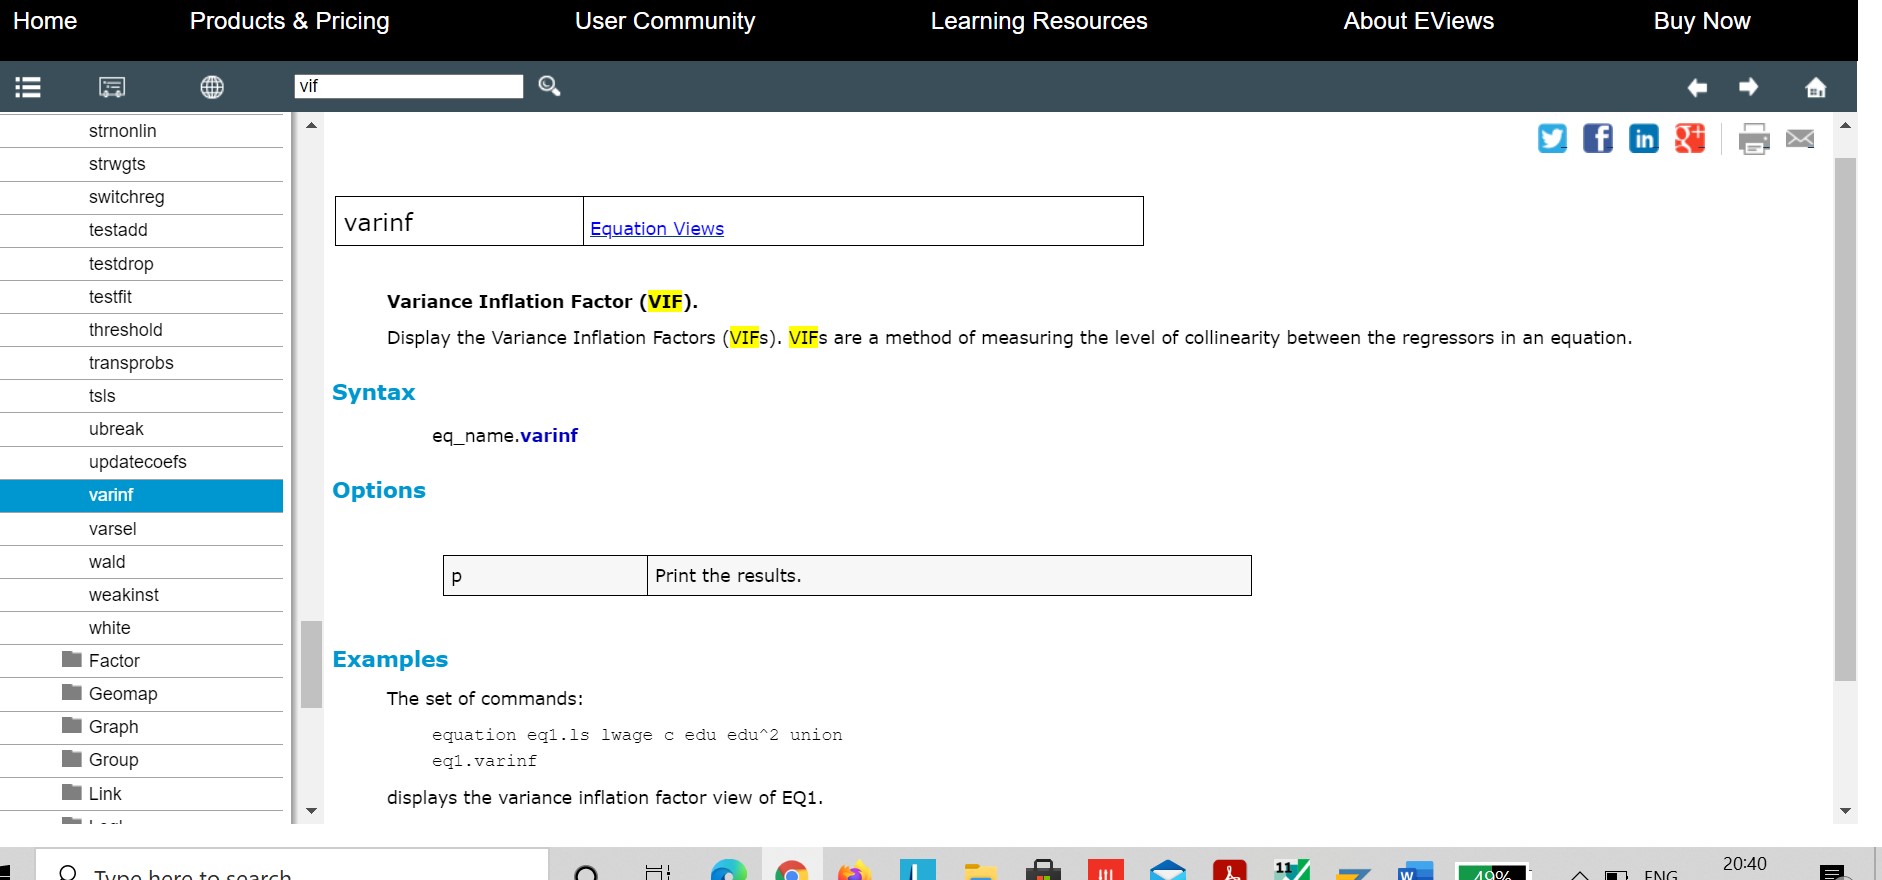Print this help page
The height and width of the screenshot is (880, 1882).
pos(1754,138)
